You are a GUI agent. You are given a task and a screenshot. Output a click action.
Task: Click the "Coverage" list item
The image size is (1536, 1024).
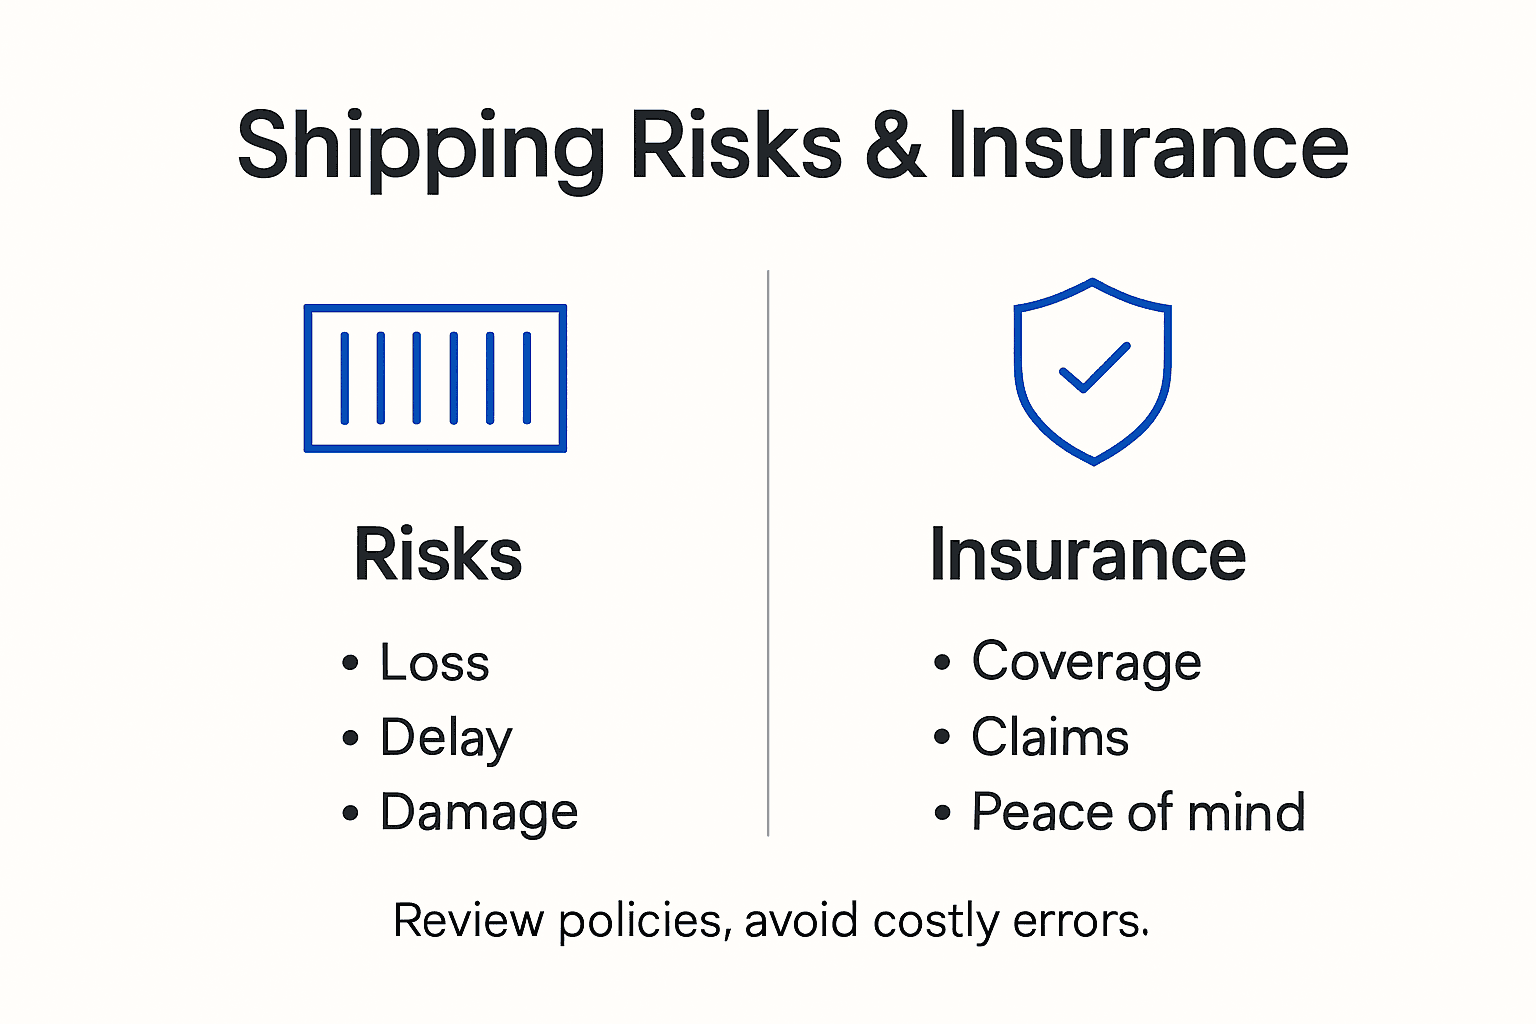coord(1086,662)
